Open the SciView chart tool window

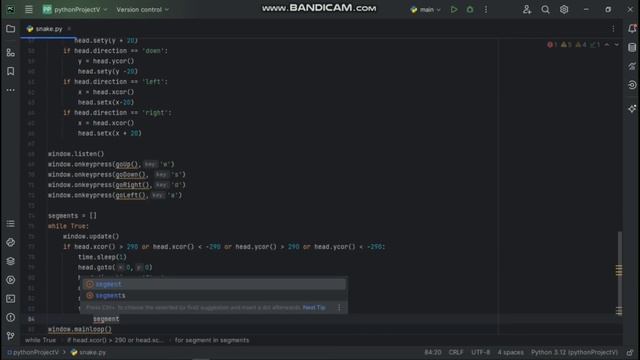(632, 66)
